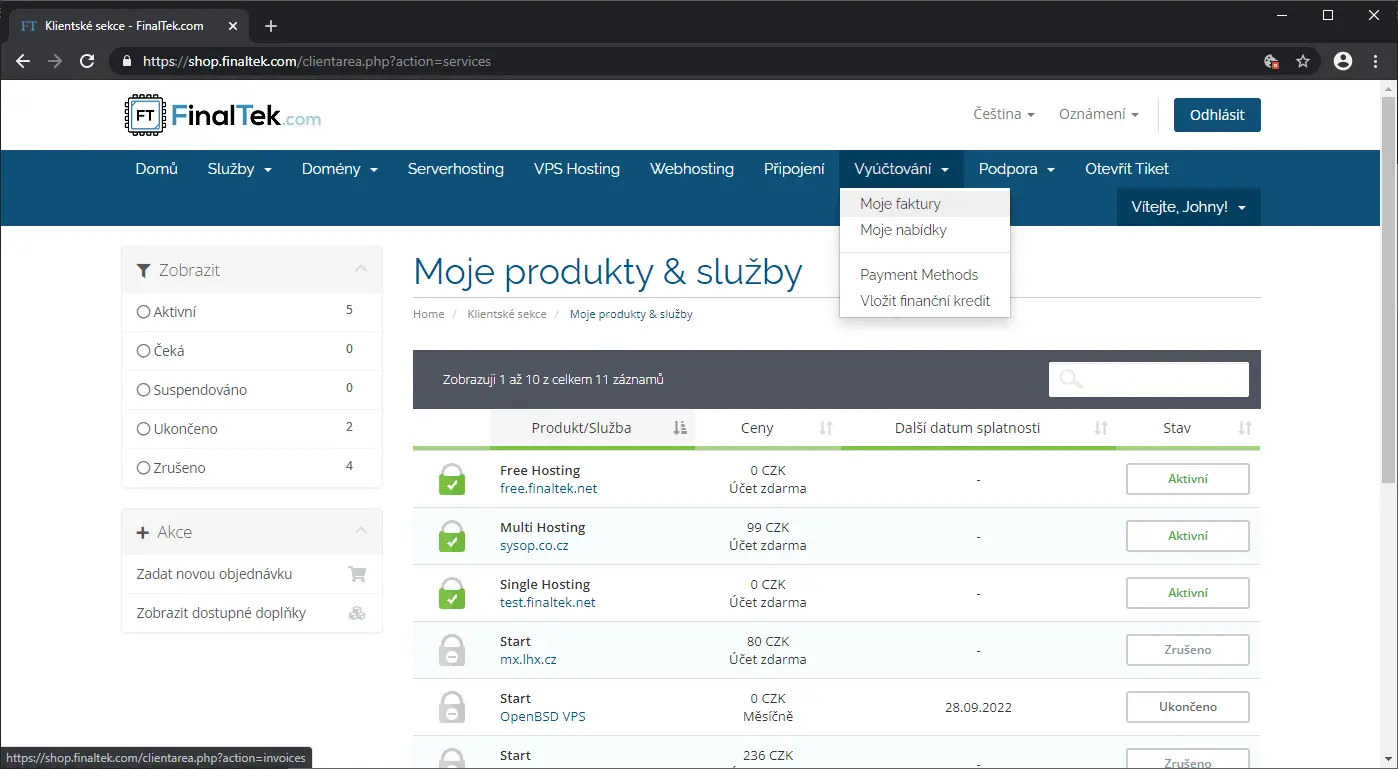Open the sysop.co.cz domain link
Viewport: 1398px width, 769px height.
coord(534,546)
